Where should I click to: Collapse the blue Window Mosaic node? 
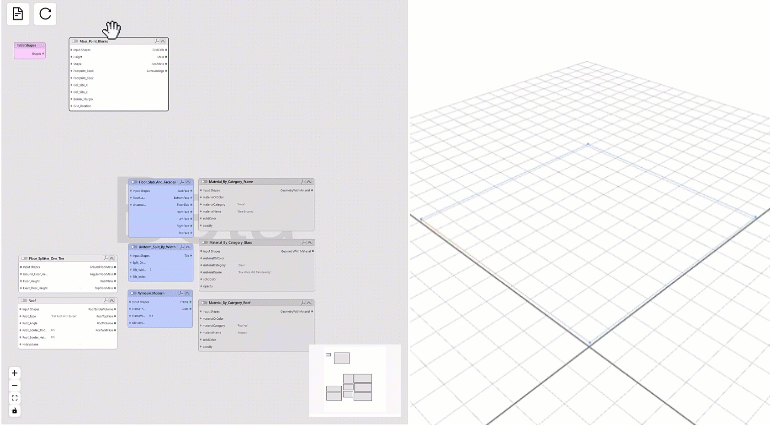[x=188, y=293]
